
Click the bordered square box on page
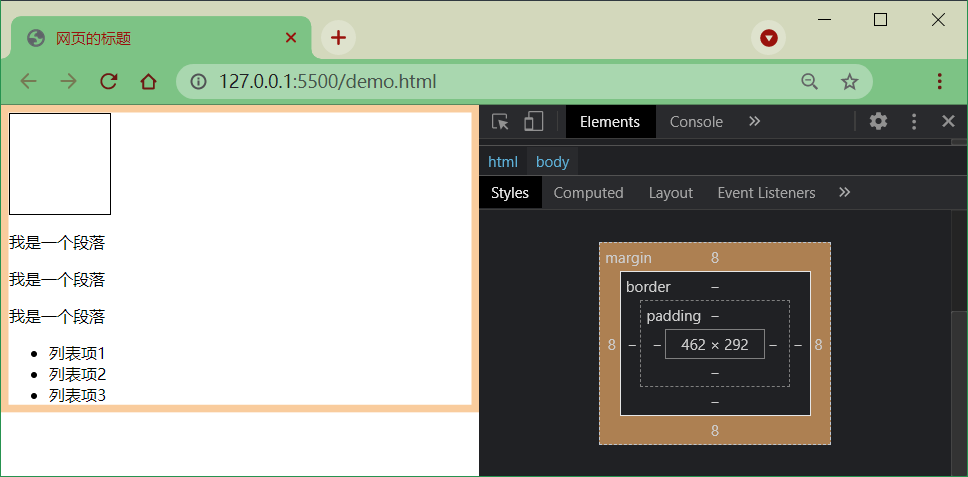pyautogui.click(x=60, y=164)
